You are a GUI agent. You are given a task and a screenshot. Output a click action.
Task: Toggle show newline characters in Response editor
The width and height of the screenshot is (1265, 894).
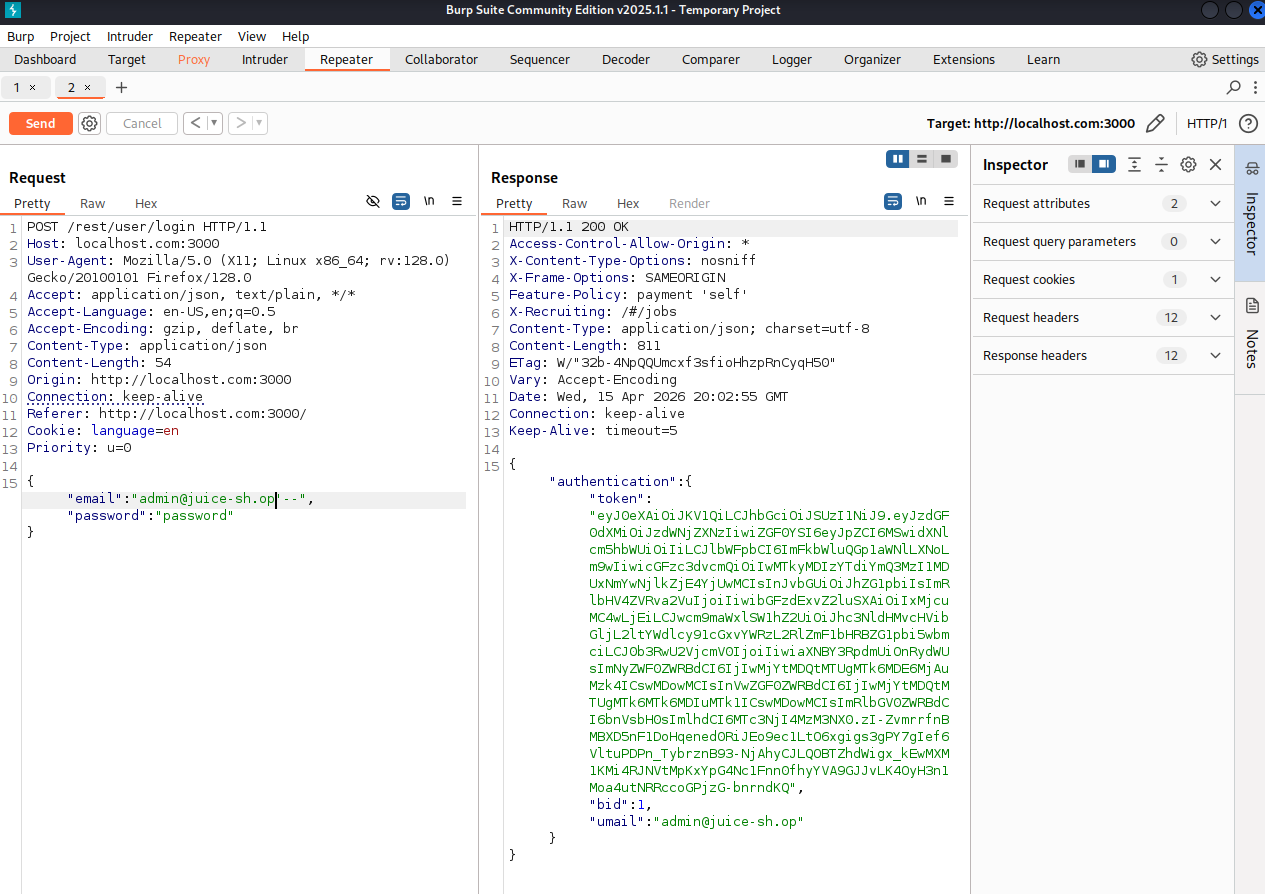(x=921, y=201)
